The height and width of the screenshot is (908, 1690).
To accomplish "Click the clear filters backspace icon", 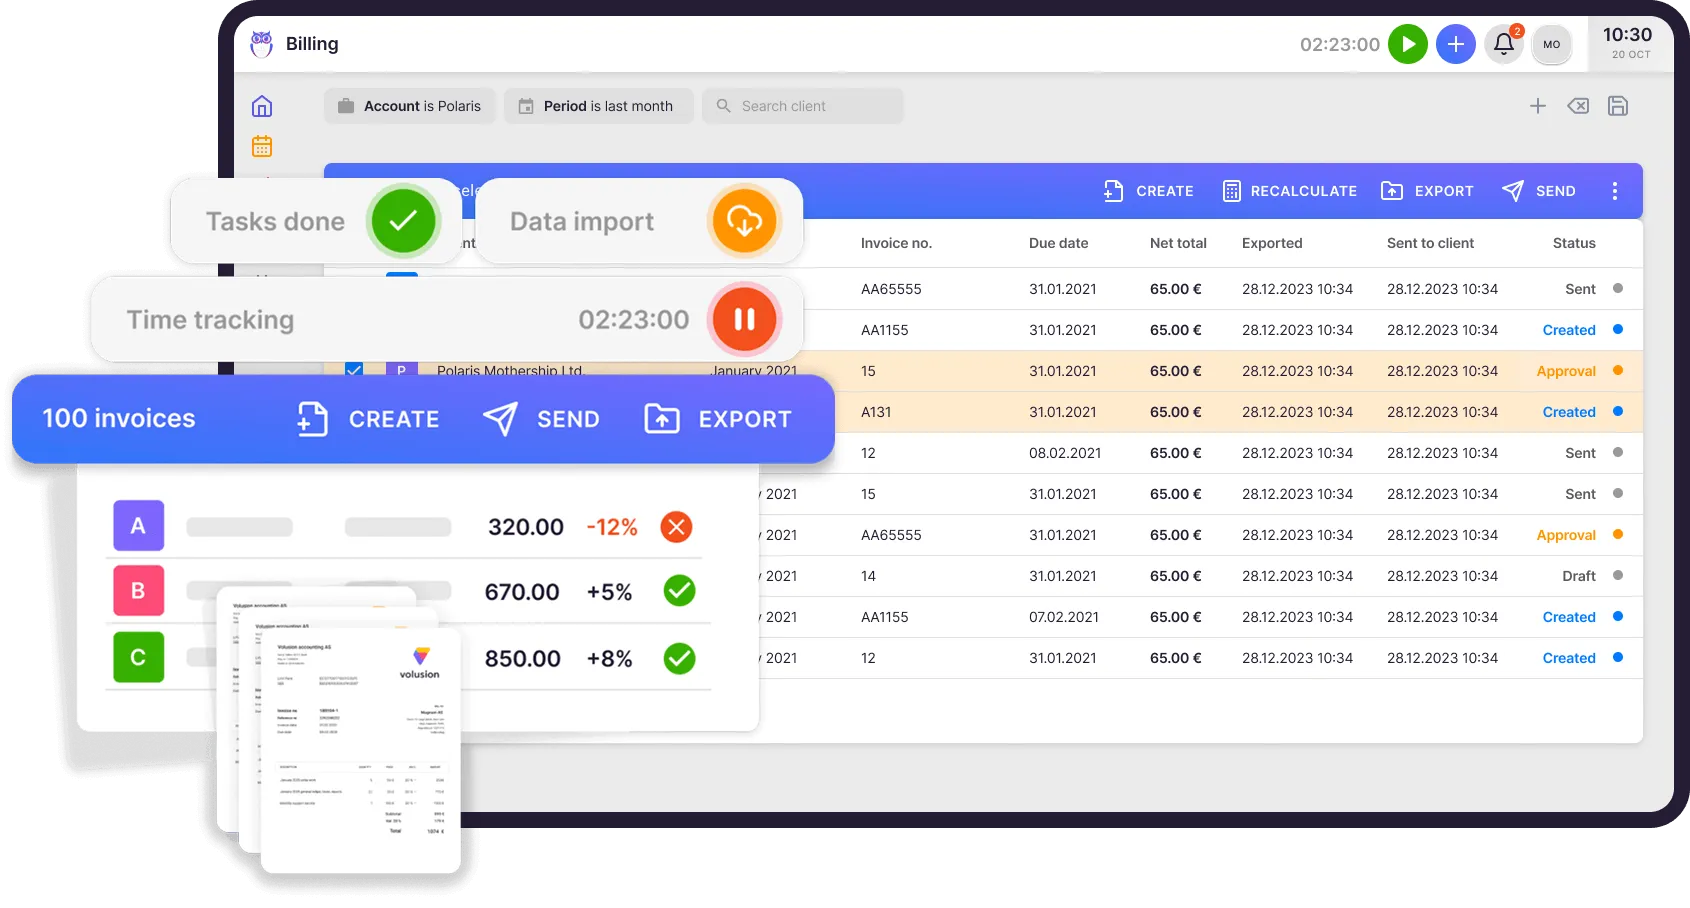I will click(1578, 105).
